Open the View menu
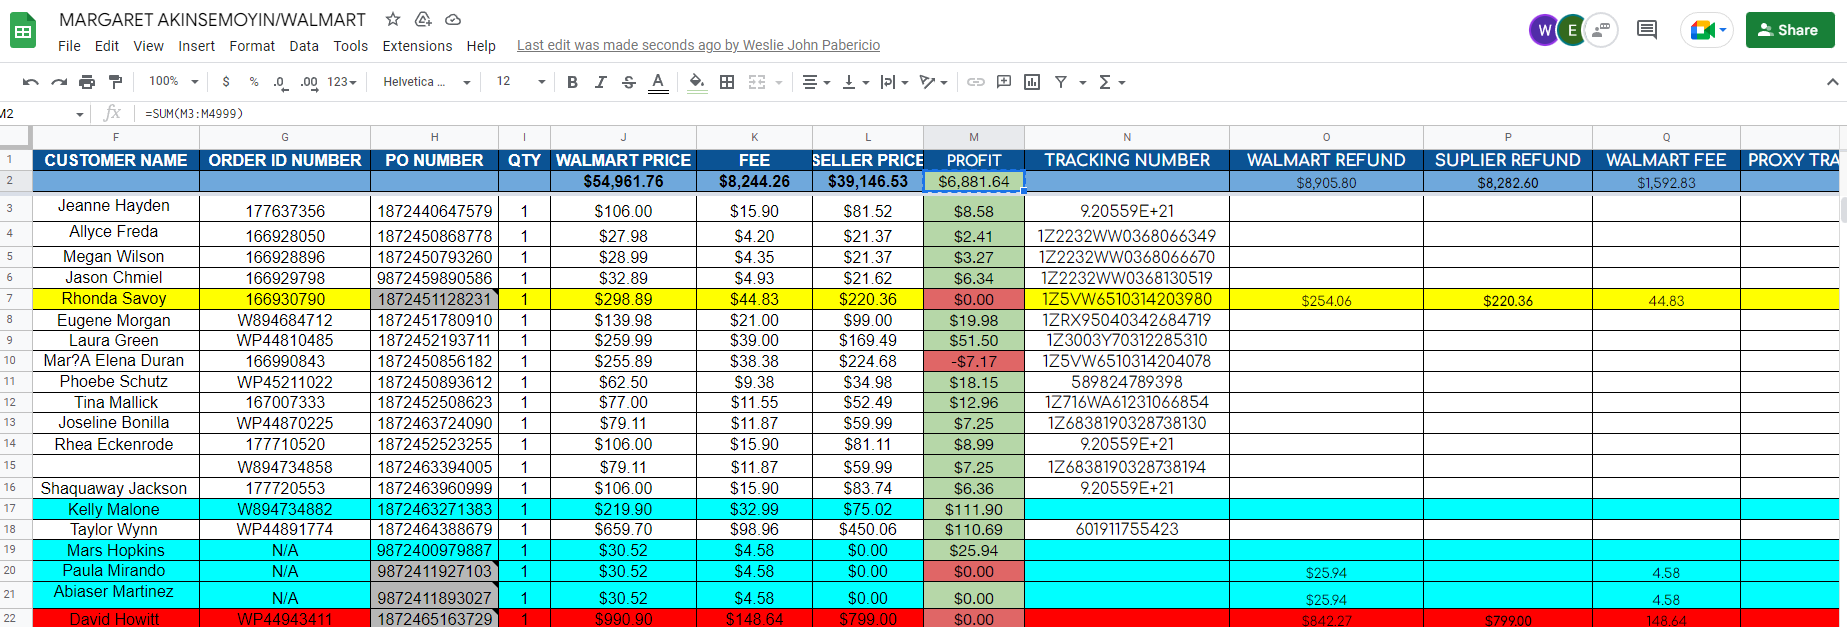 (x=148, y=46)
